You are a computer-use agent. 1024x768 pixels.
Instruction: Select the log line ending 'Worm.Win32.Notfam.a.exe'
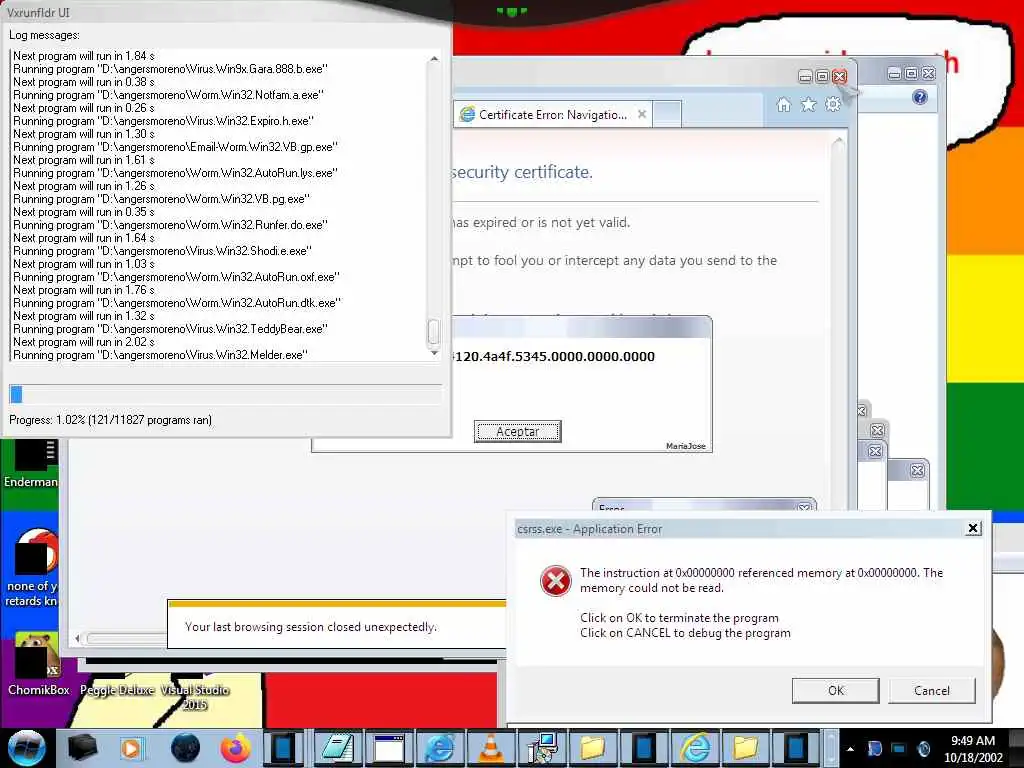168,95
